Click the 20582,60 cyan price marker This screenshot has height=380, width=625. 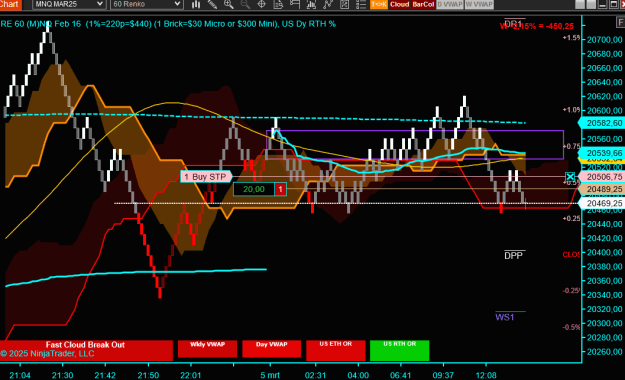[x=602, y=123]
